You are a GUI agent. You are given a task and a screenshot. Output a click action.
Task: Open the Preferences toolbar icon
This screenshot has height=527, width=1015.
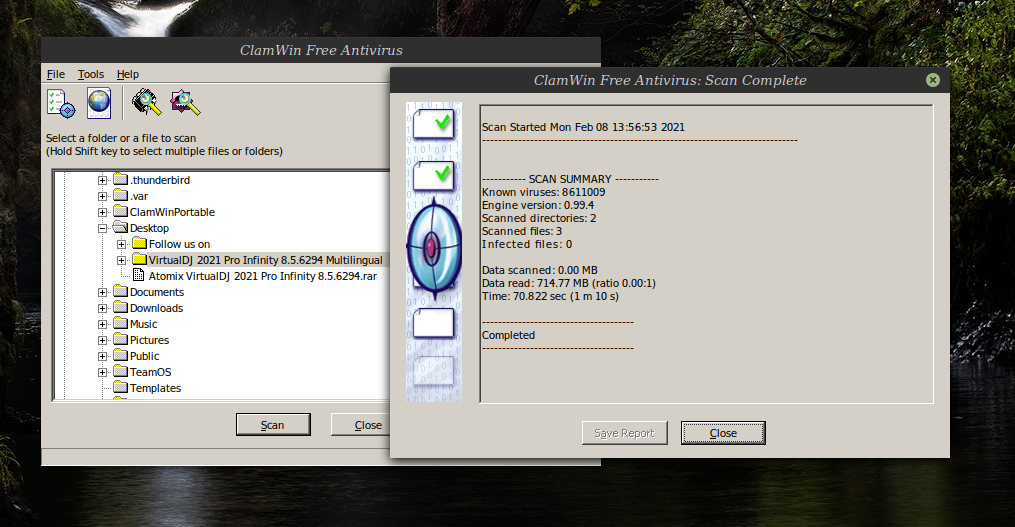pos(61,104)
